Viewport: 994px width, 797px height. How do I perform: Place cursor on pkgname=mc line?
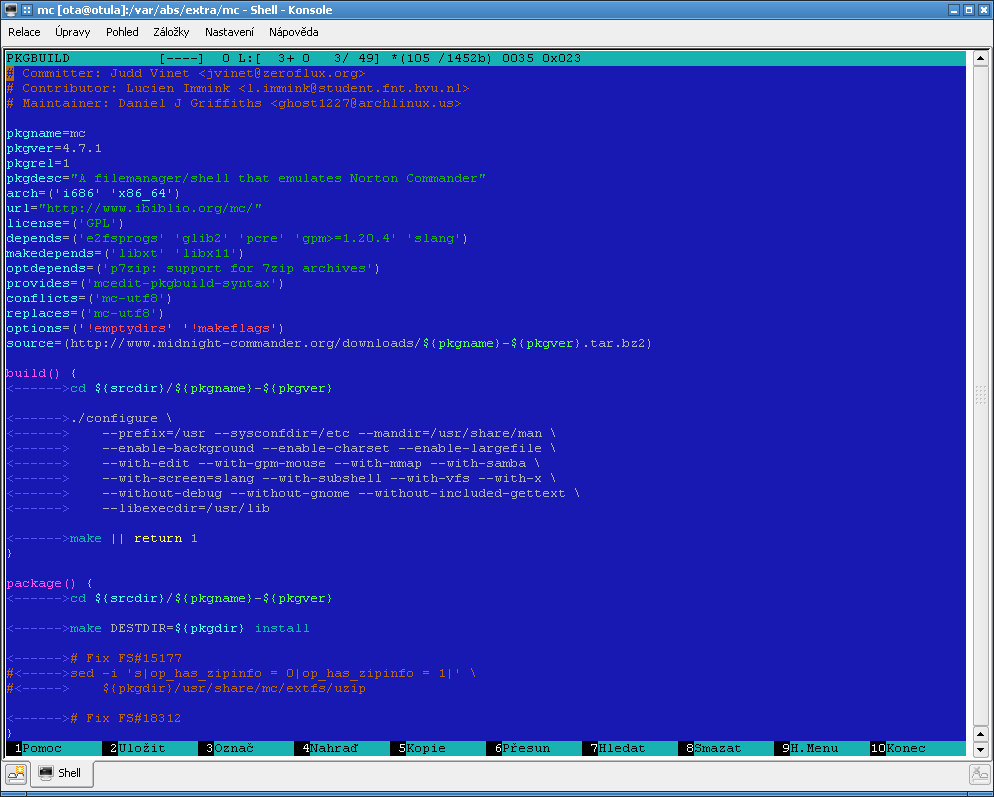tap(46, 133)
